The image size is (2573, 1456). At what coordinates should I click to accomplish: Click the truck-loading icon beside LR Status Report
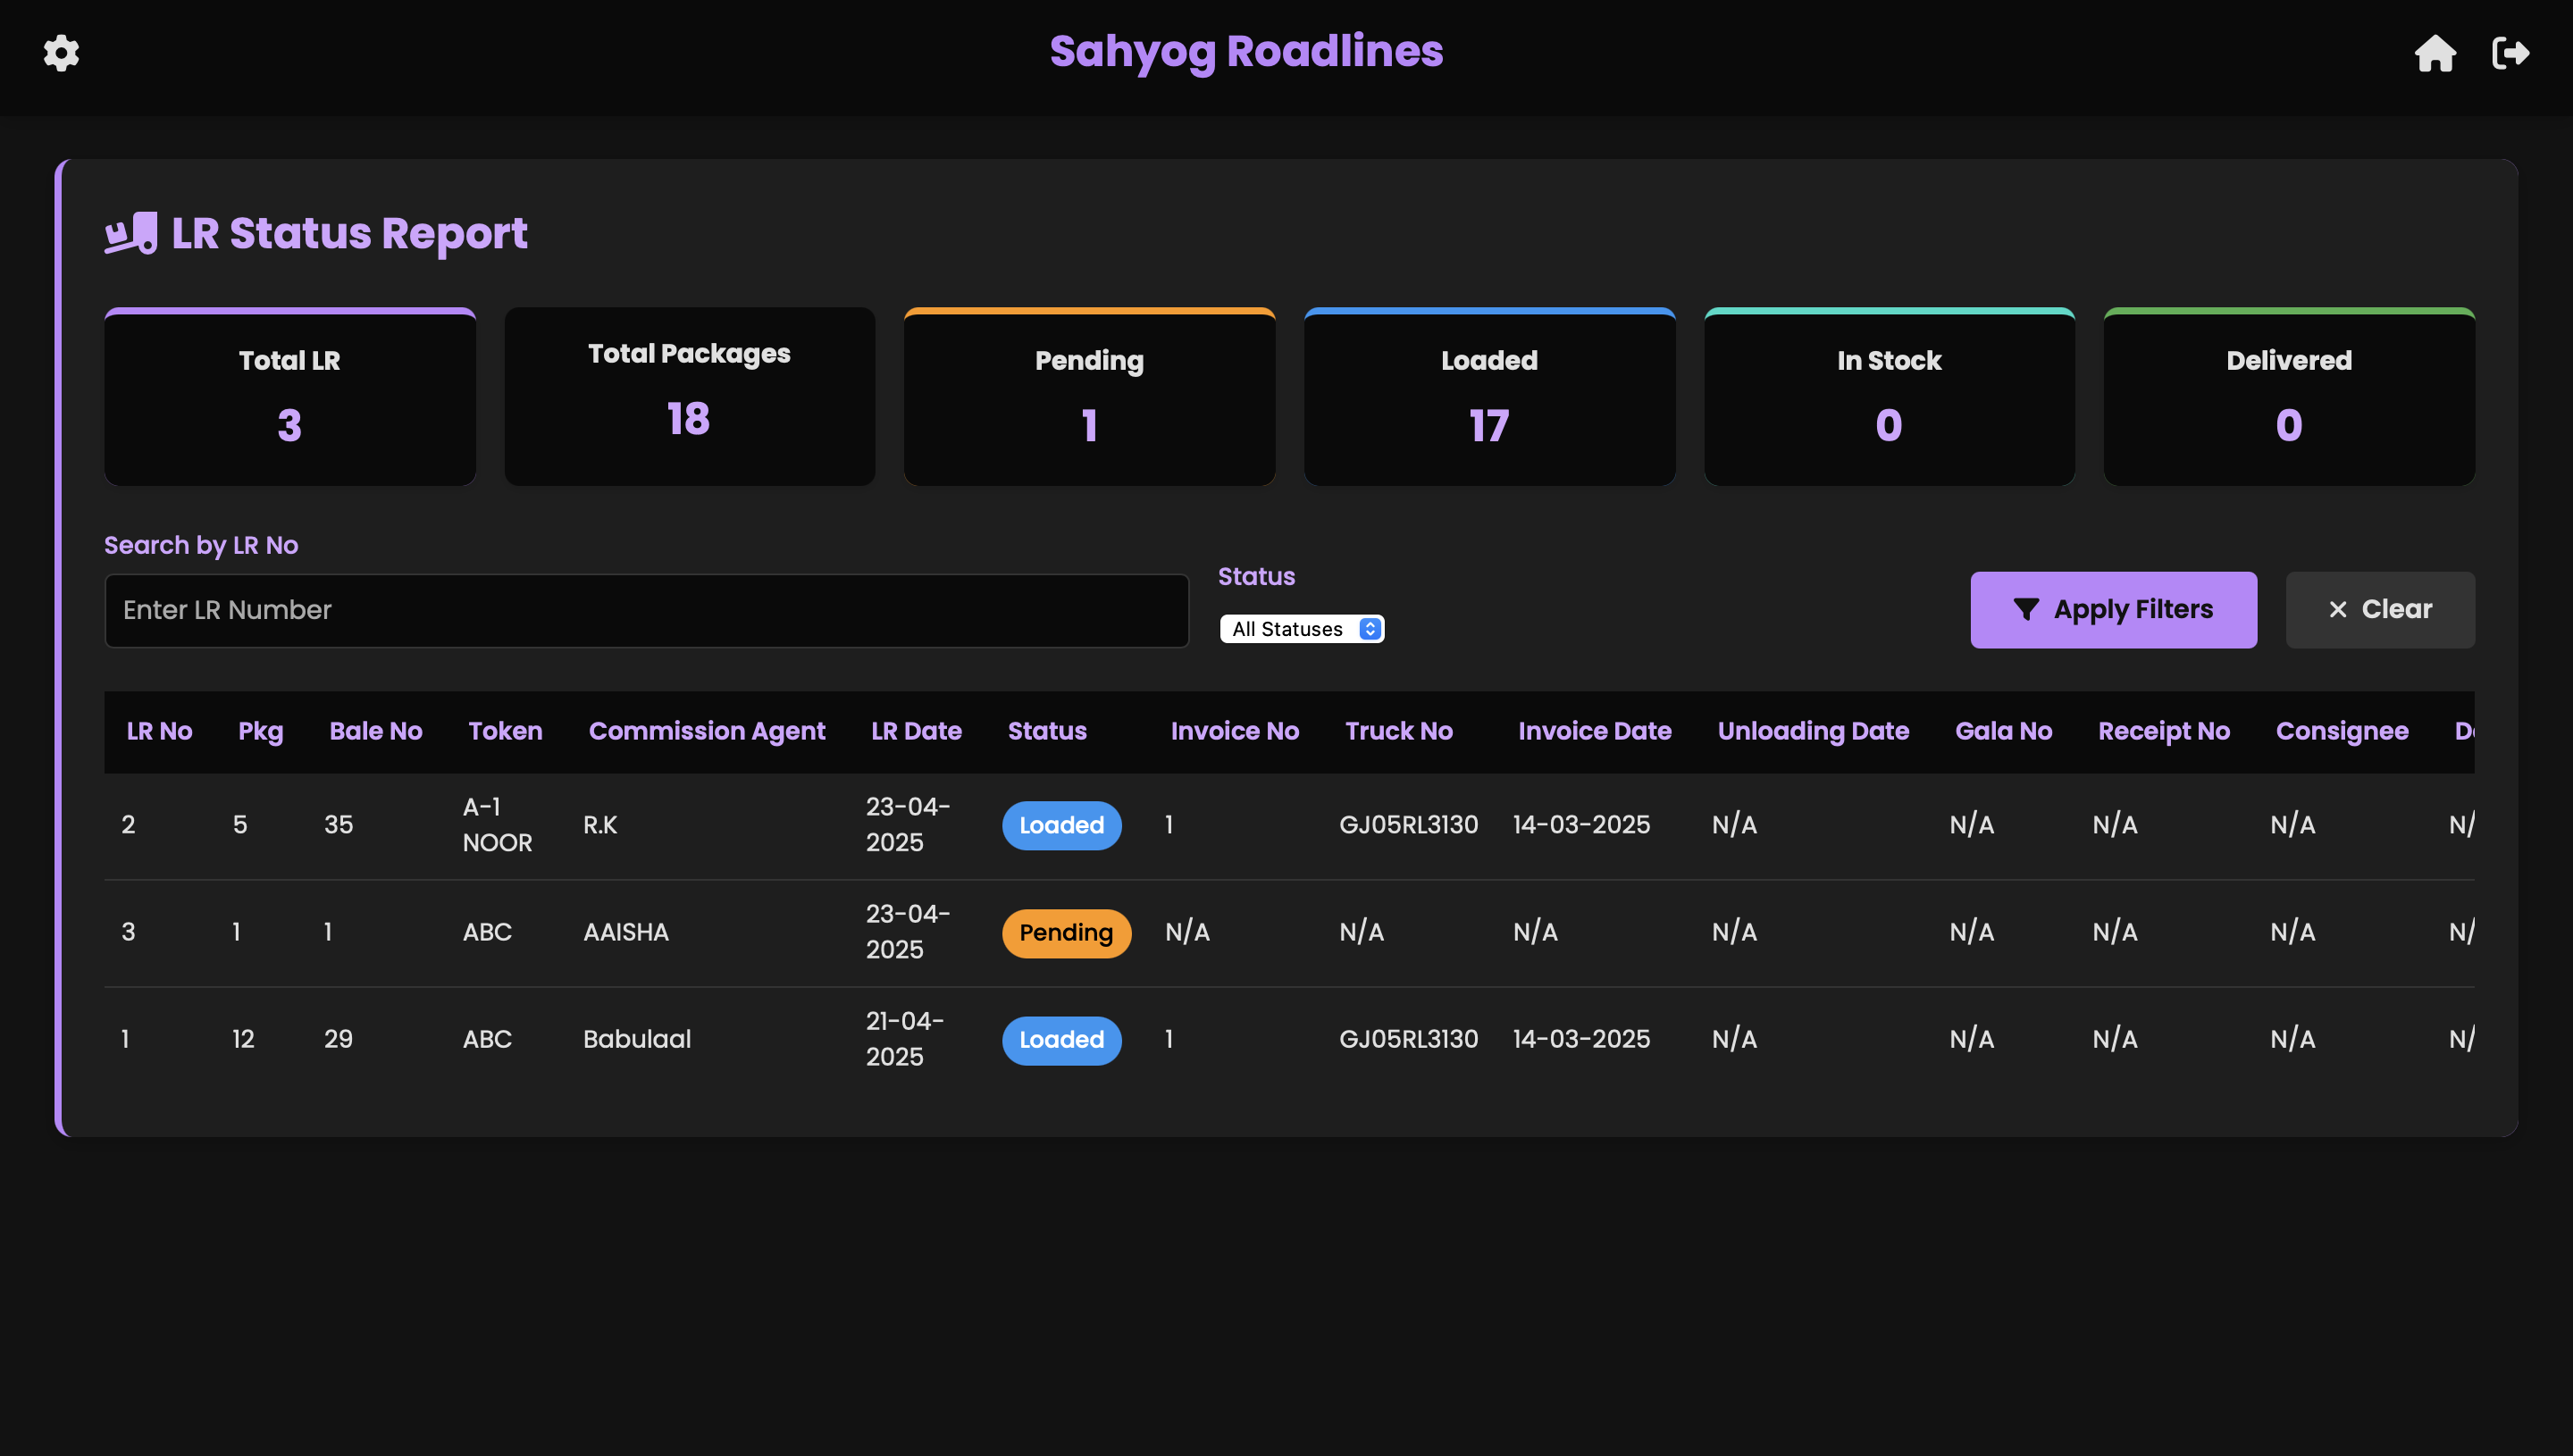point(131,233)
